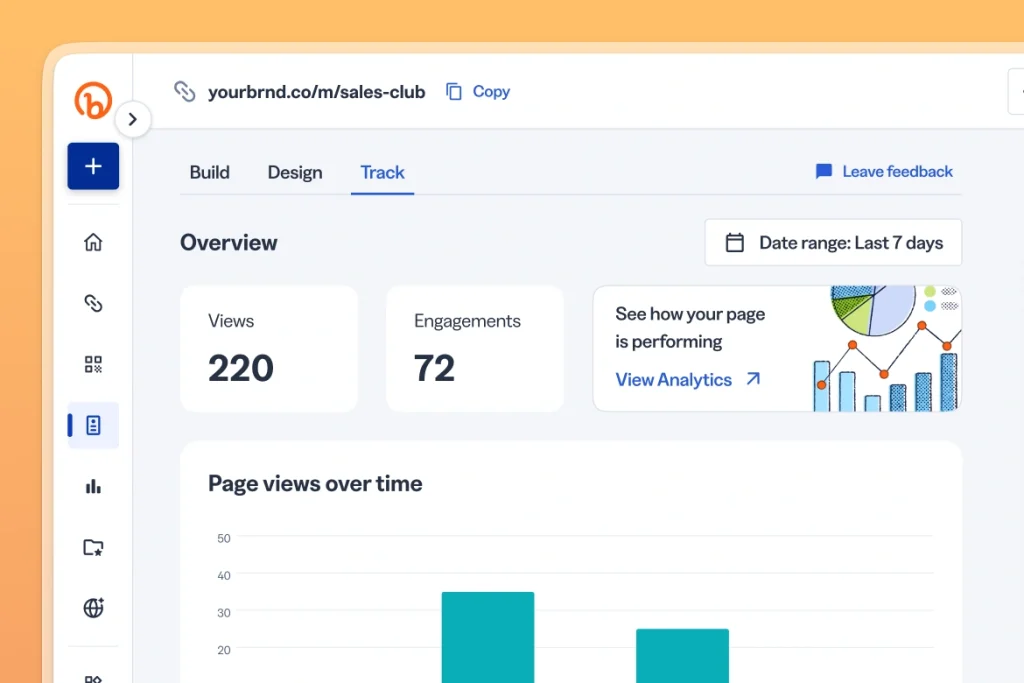This screenshot has height=683, width=1024.
Task: Copy the page link
Action: 478,91
